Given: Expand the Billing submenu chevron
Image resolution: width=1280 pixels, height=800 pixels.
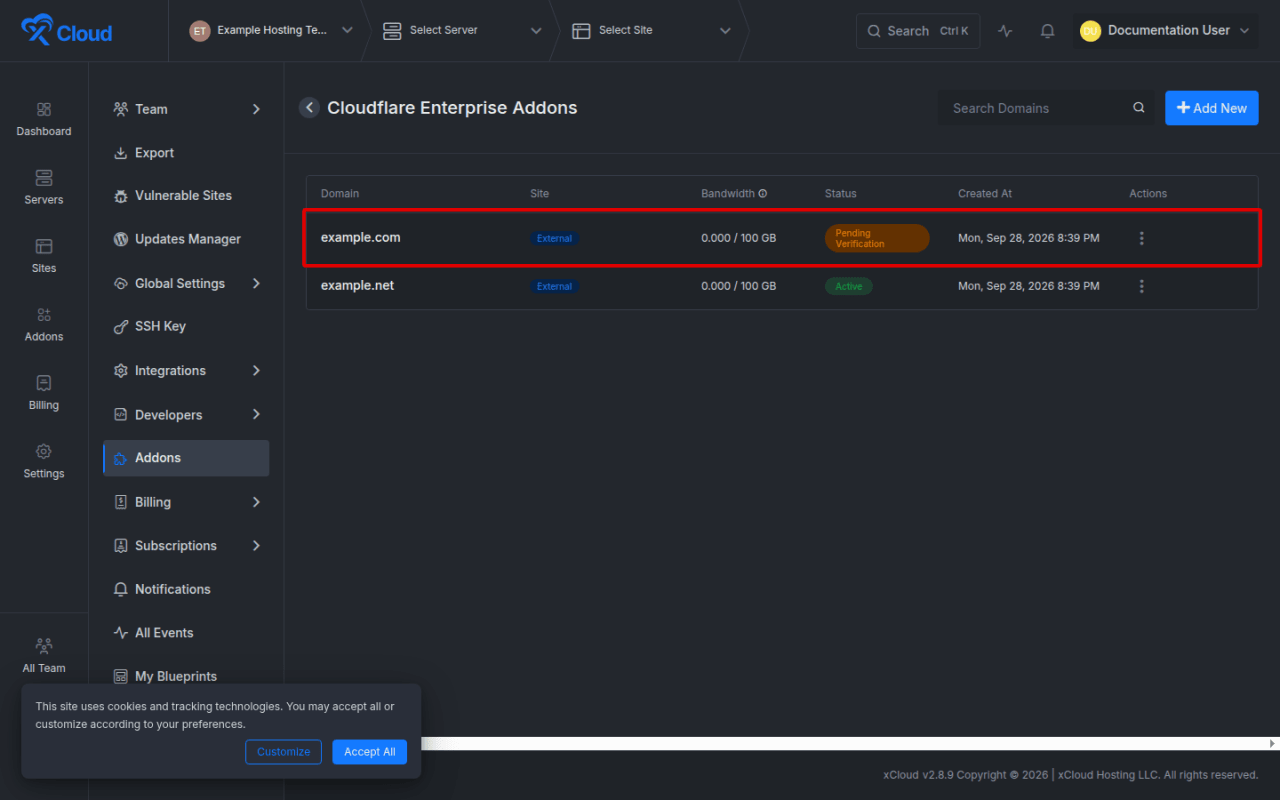Looking at the screenshot, I should [256, 502].
